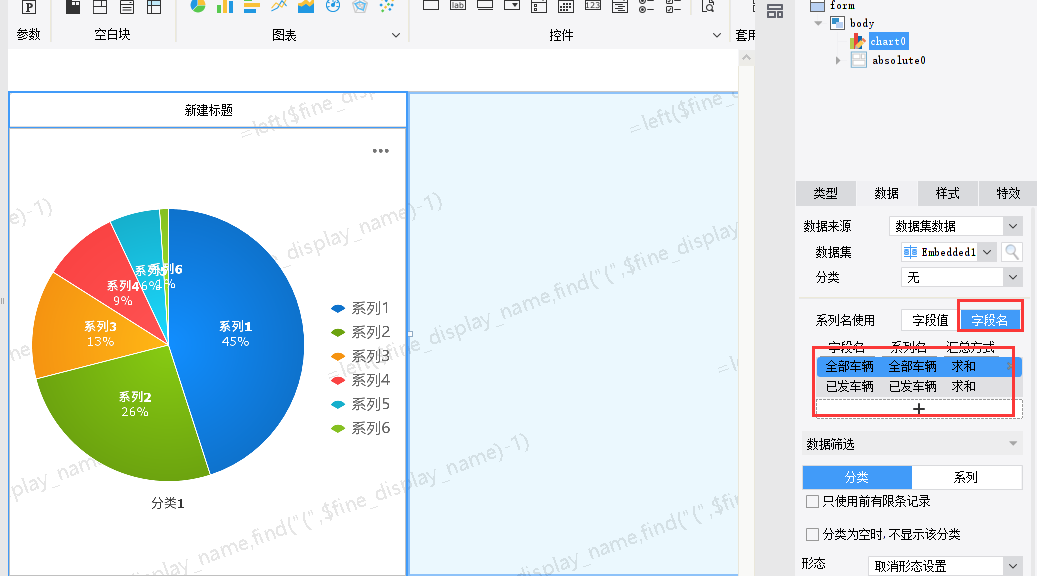Screen dimensions: 1037x576
Task: Toggle legend entry 系列2
Action: (360, 332)
